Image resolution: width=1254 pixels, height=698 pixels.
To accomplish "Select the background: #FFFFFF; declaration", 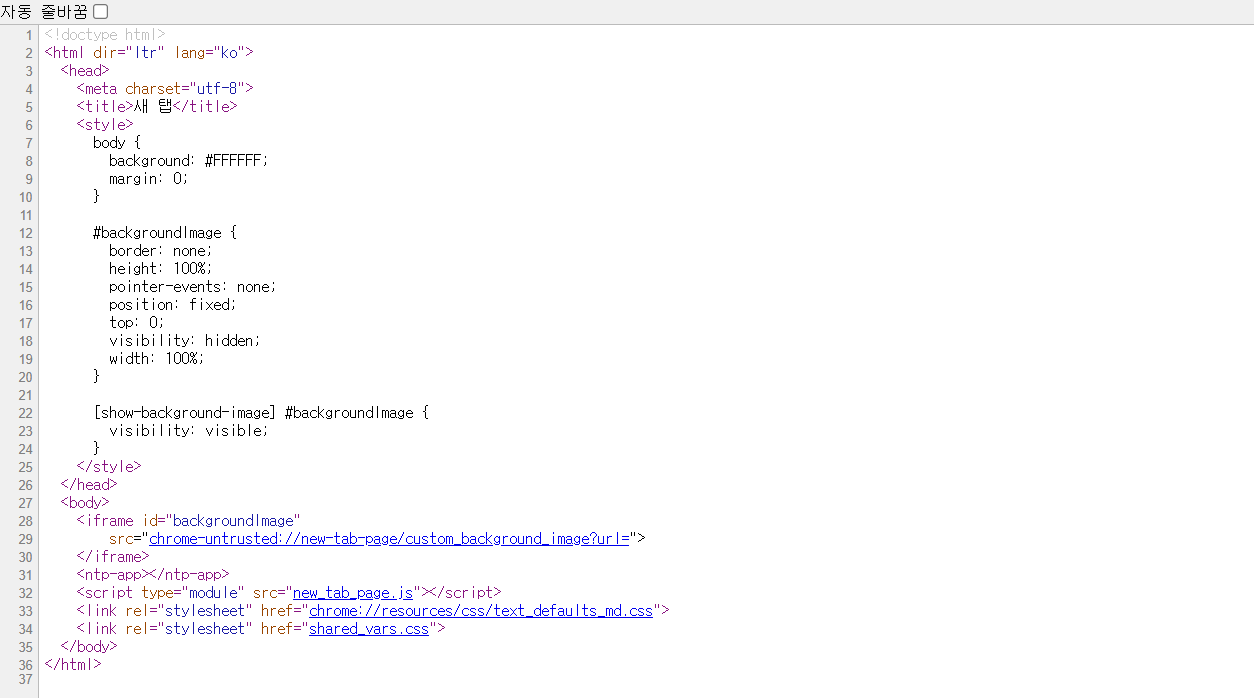I will 189,160.
